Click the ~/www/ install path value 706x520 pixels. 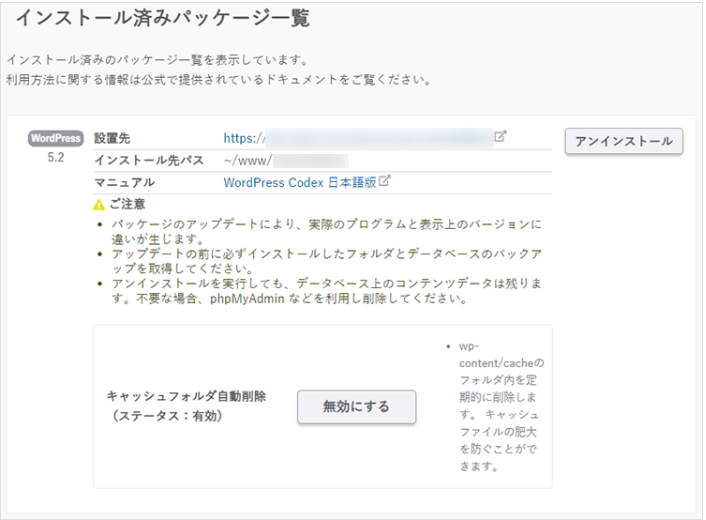click(286, 161)
